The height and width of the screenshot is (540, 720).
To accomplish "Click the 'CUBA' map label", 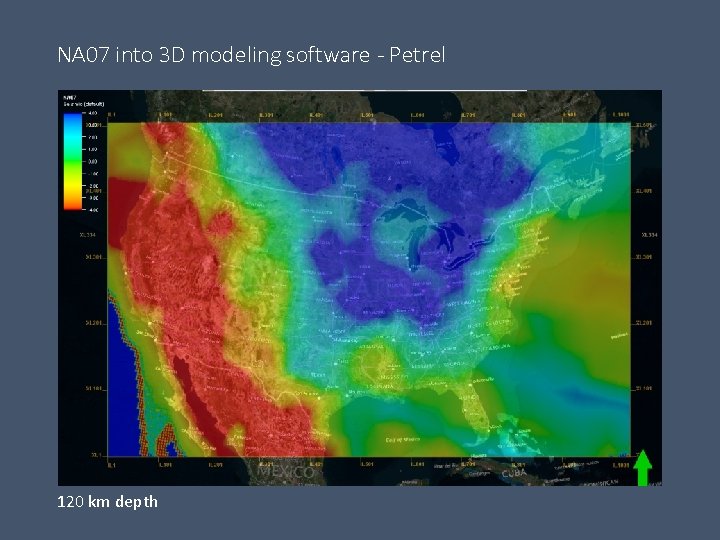I will click(x=514, y=473).
